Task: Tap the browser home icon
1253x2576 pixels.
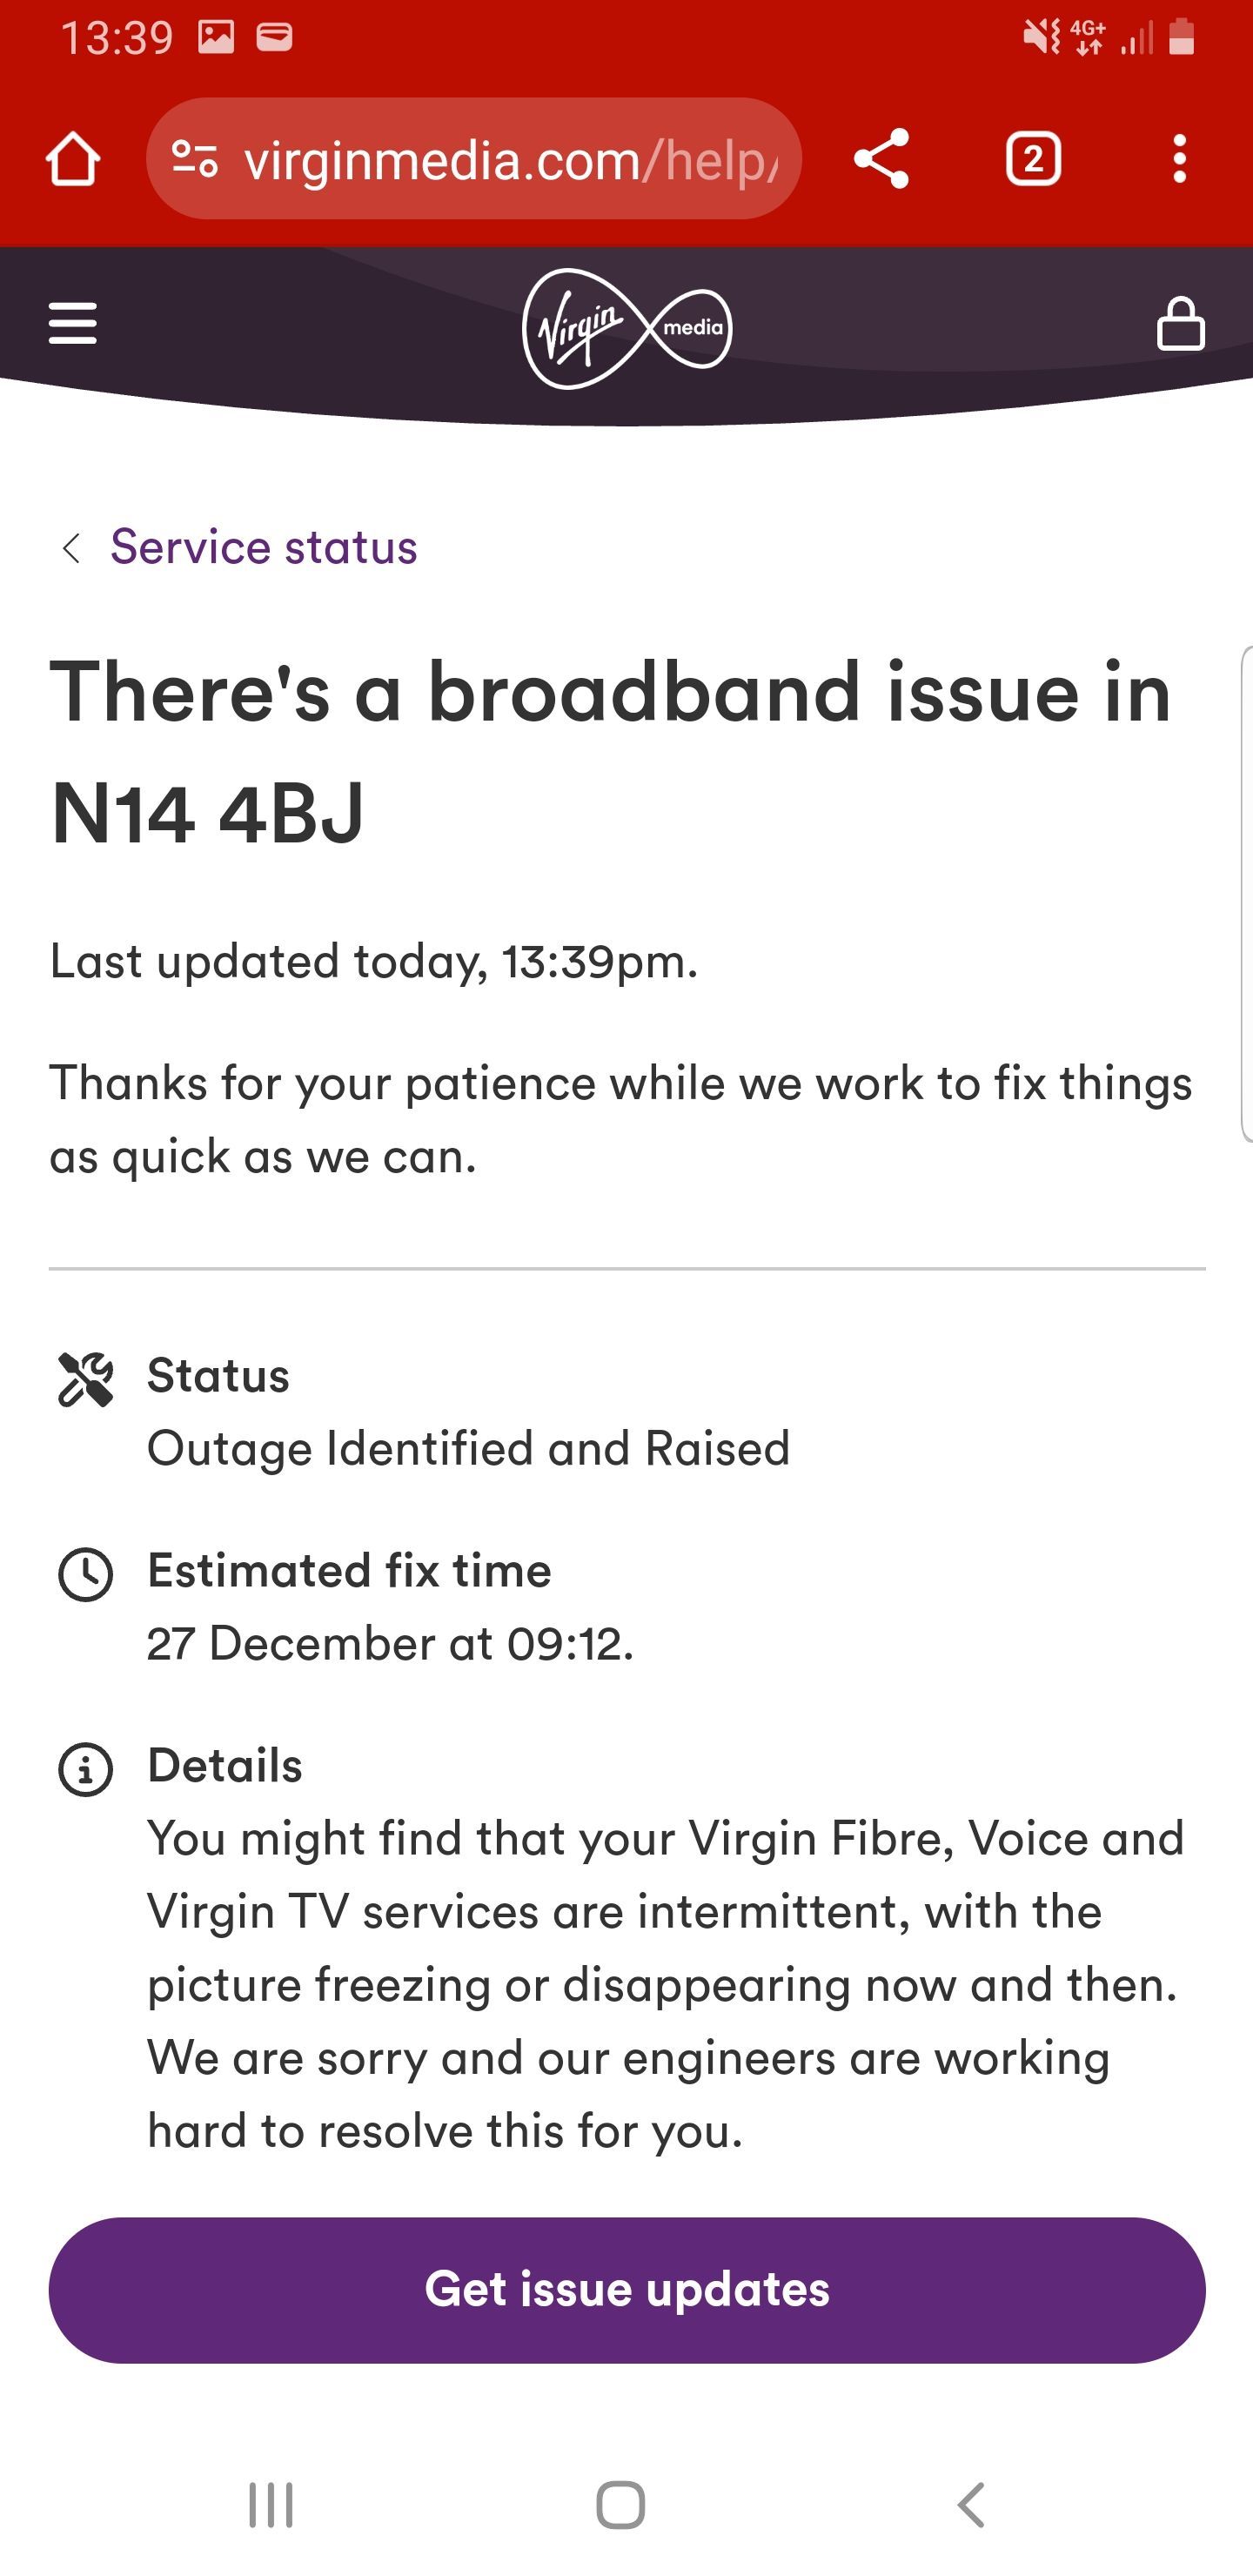Action: (73, 159)
